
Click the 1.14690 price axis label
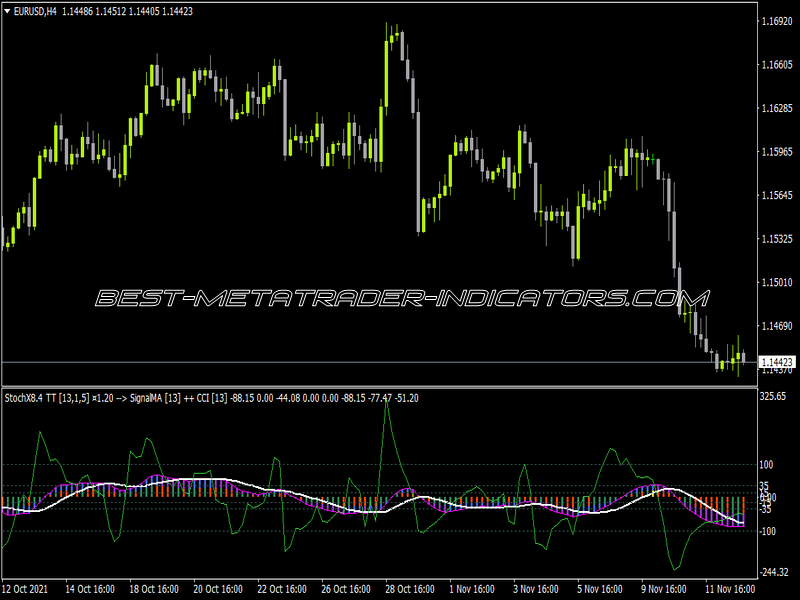[x=777, y=326]
